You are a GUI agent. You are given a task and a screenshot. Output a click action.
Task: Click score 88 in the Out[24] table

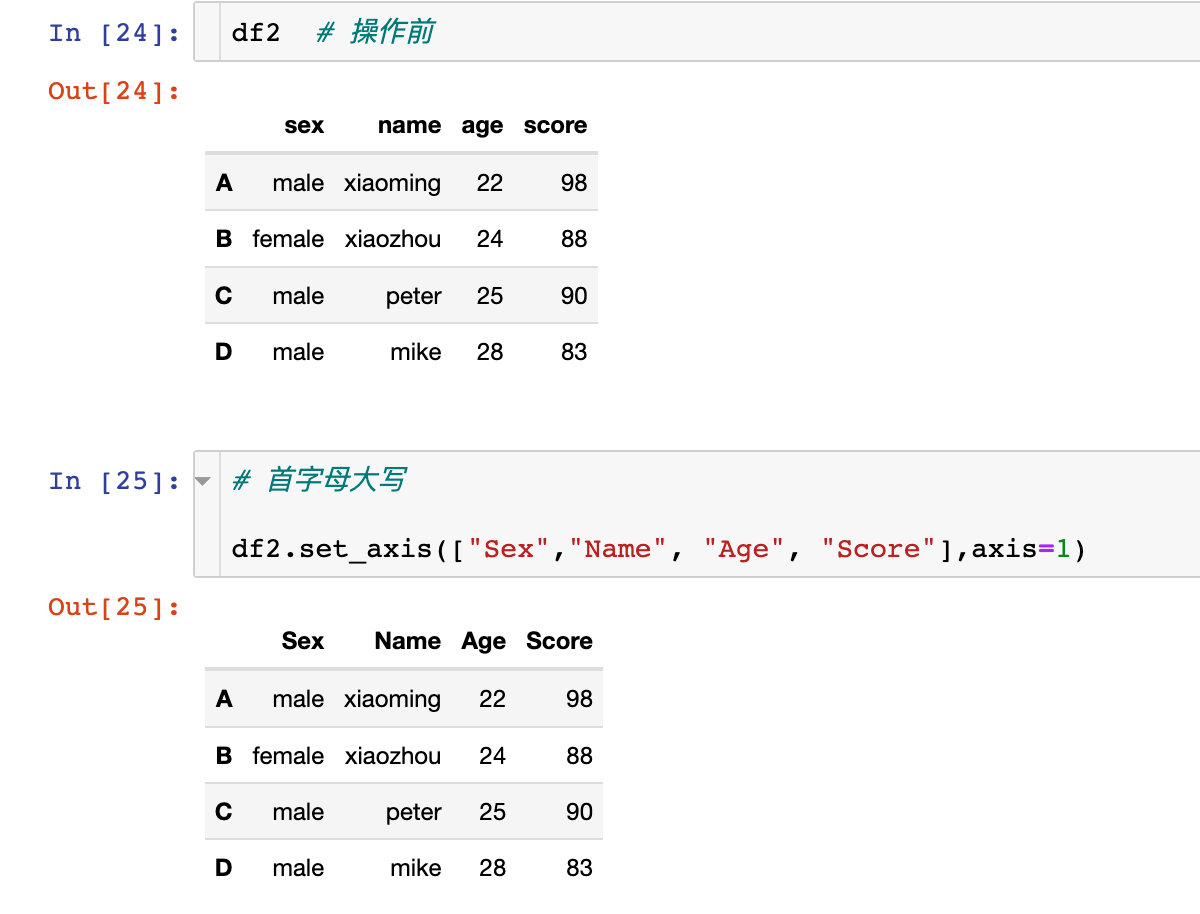[574, 239]
